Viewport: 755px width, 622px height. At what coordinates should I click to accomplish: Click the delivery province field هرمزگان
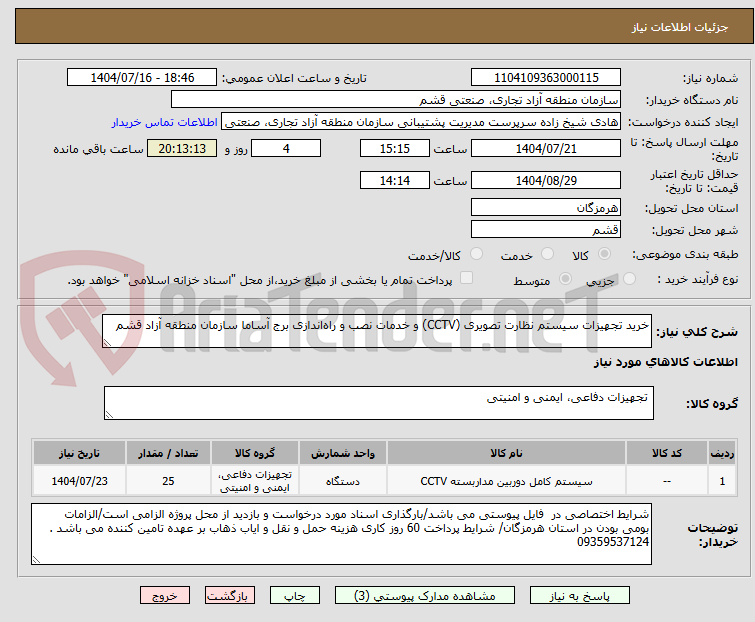point(546,207)
